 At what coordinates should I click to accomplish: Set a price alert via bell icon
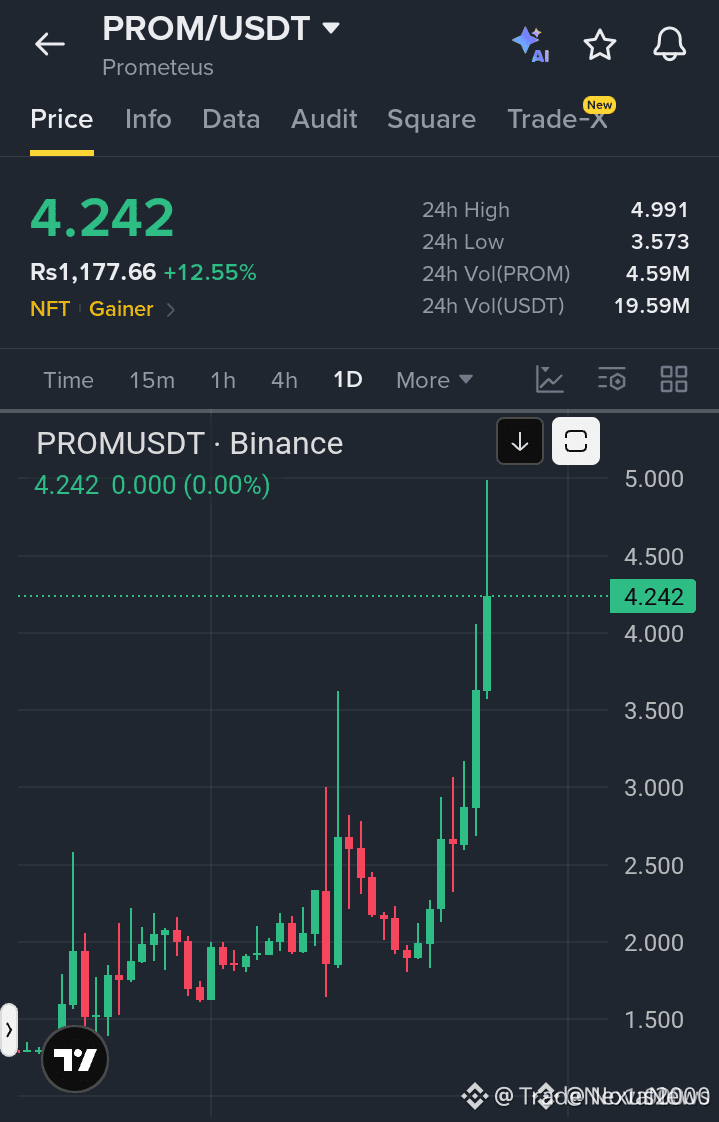(x=670, y=44)
